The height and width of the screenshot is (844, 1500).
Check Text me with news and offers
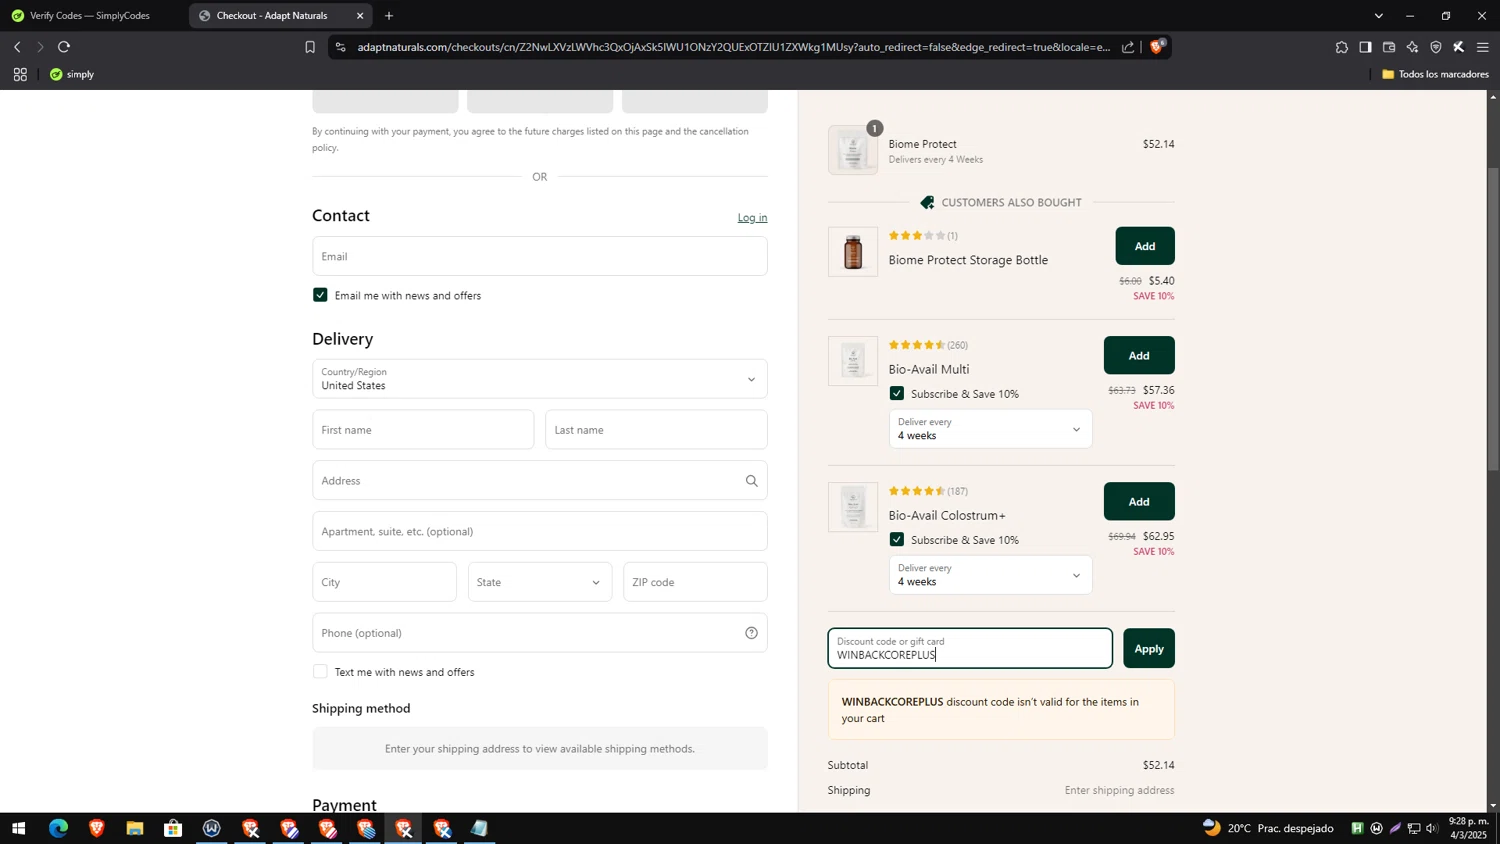pyautogui.click(x=320, y=672)
